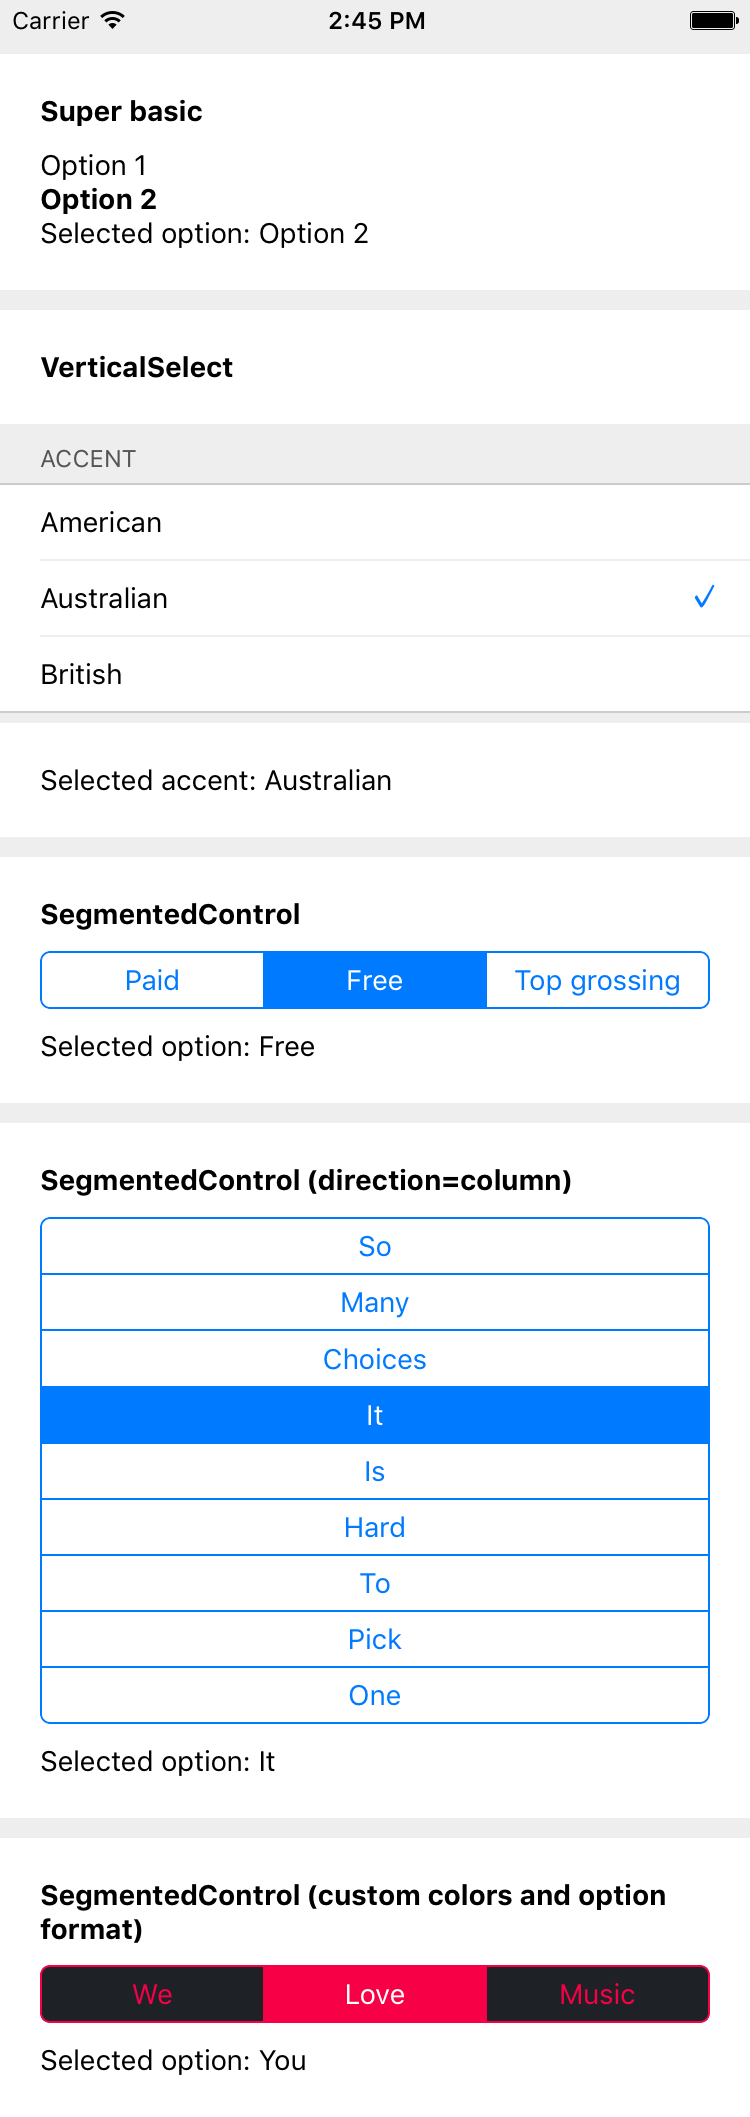
Task: Select the Free segment
Action: (375, 980)
